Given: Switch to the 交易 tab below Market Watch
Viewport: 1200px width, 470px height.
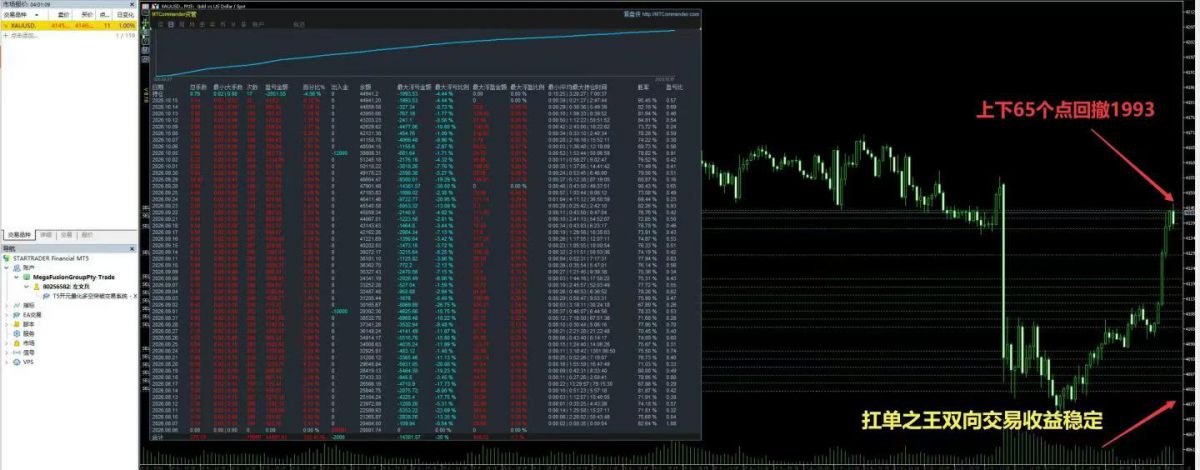Looking at the screenshot, I should 66,234.
